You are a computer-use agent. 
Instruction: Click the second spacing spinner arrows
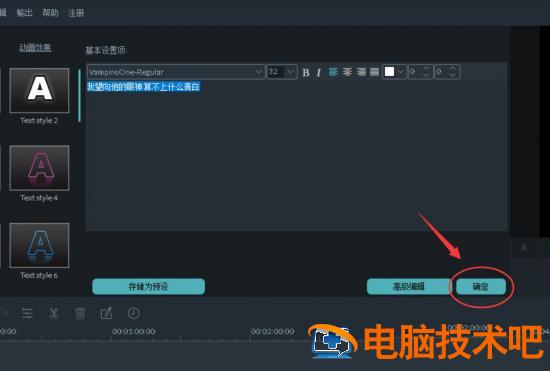tap(453, 72)
